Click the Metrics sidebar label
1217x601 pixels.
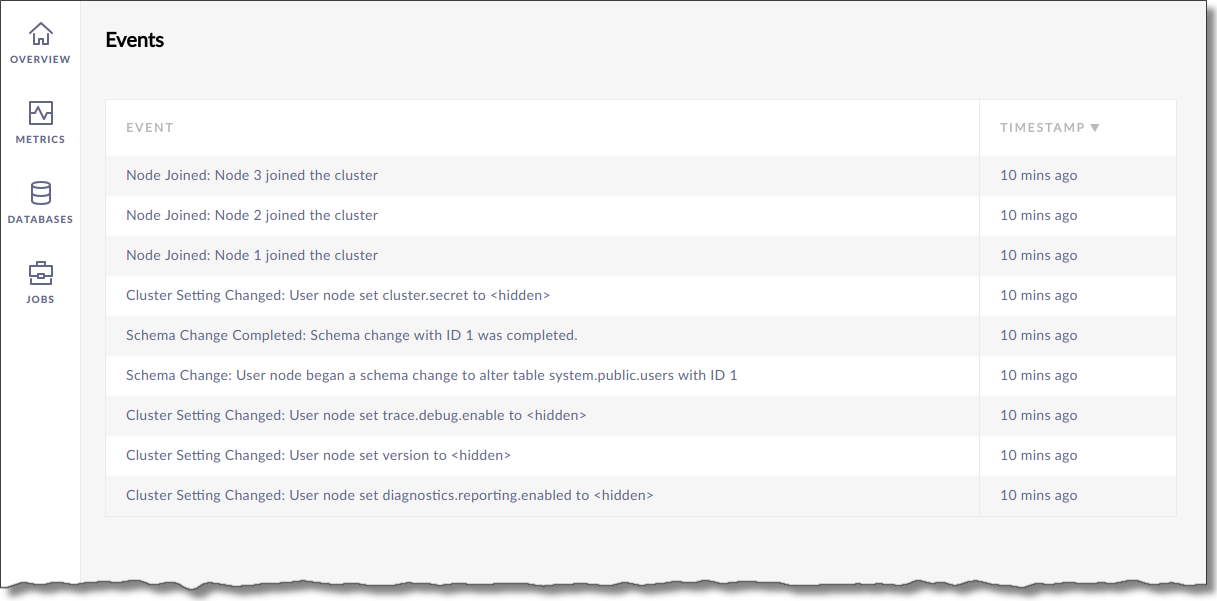click(40, 140)
